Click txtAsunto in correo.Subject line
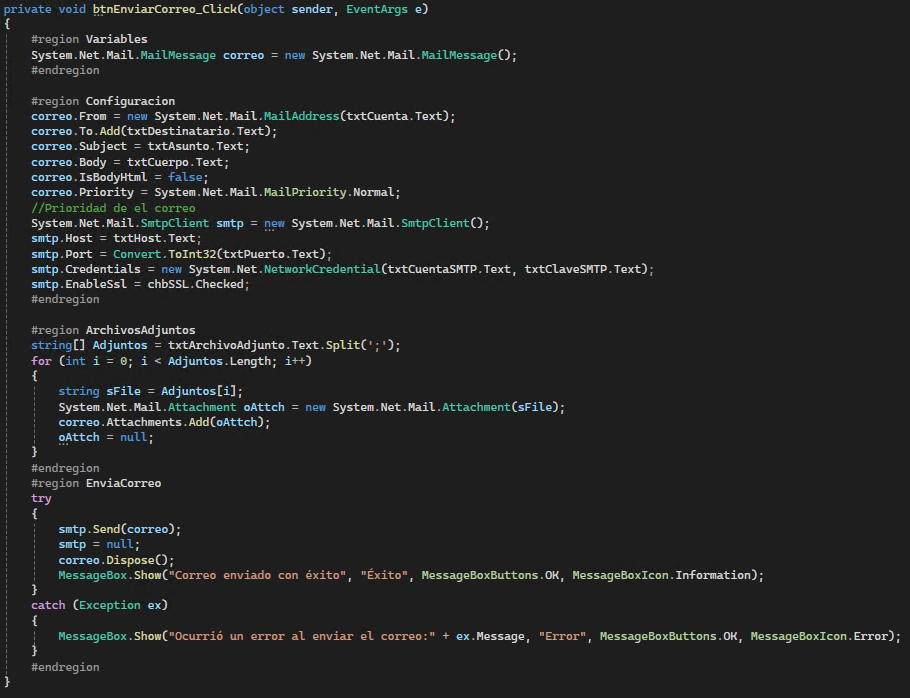 tap(178, 146)
